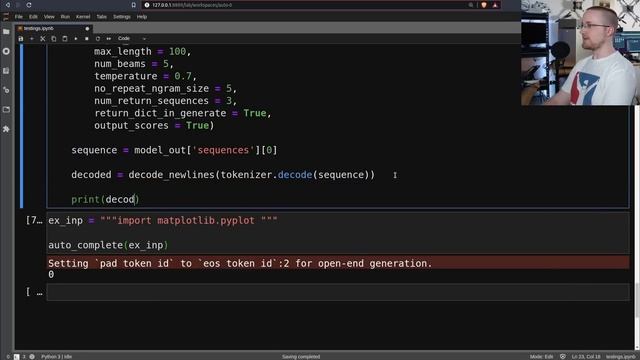The image size is (640, 360).
Task: Copy the selected cell
Action: pyautogui.click(x=54, y=39)
